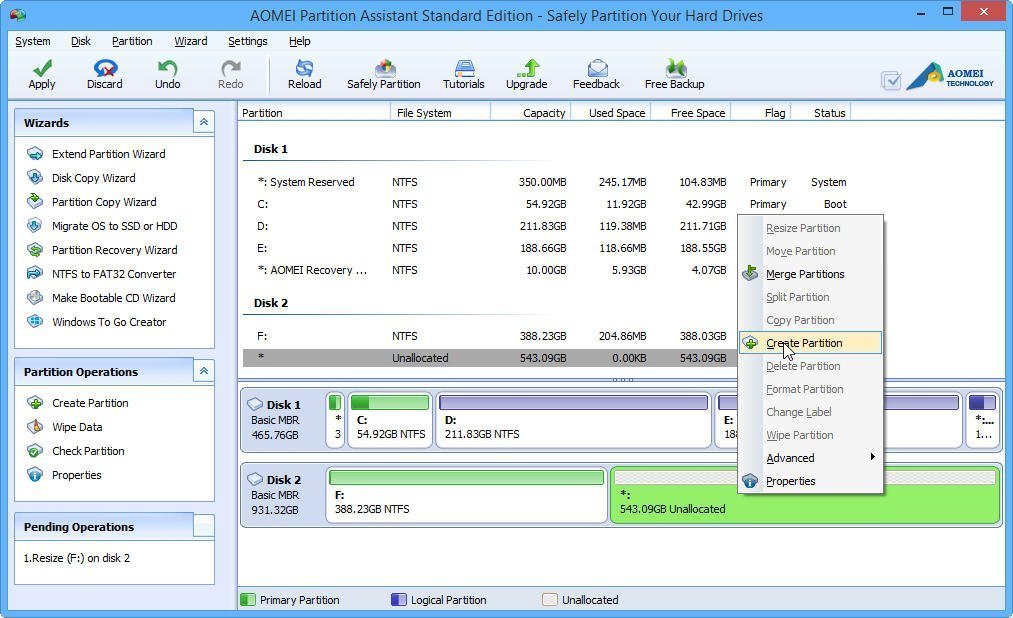Click the AOMEI Technology logo

click(x=950, y=77)
